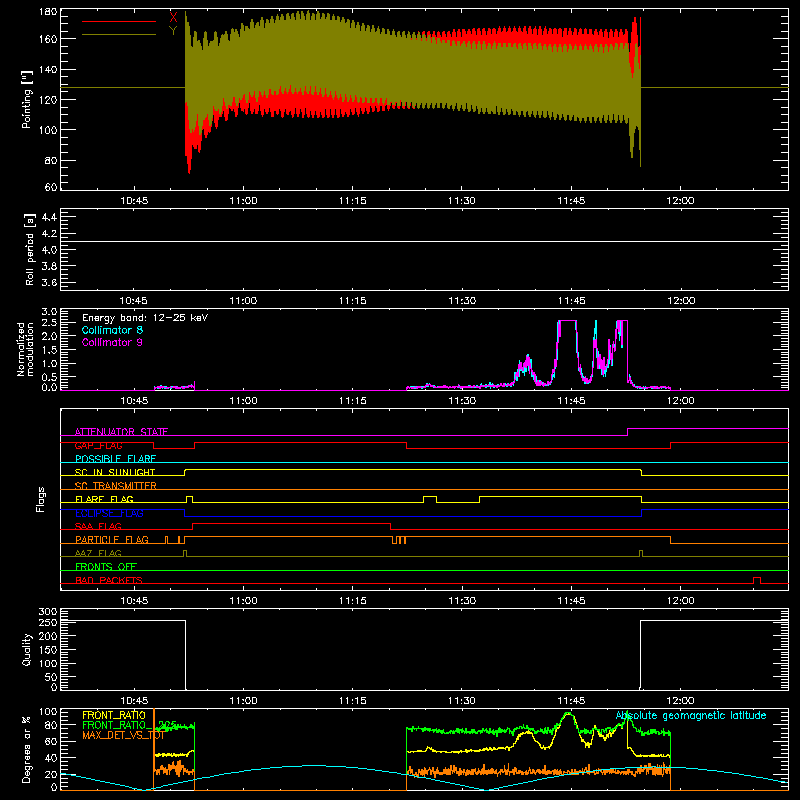The width and height of the screenshot is (800, 800).
Task: Click the 180 tick on the Pointing axis
Action: (48, 12)
